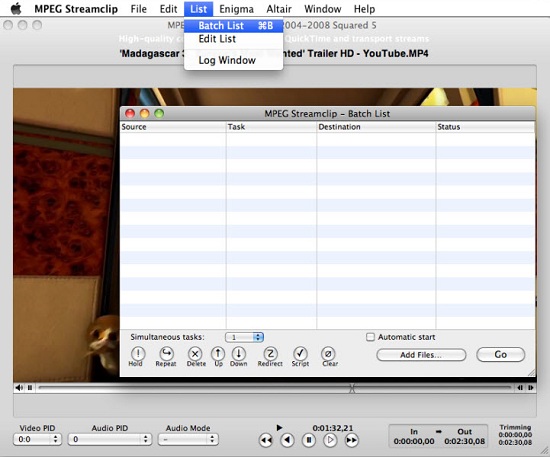Open the Edit menu
The width and height of the screenshot is (550, 457).
point(168,8)
